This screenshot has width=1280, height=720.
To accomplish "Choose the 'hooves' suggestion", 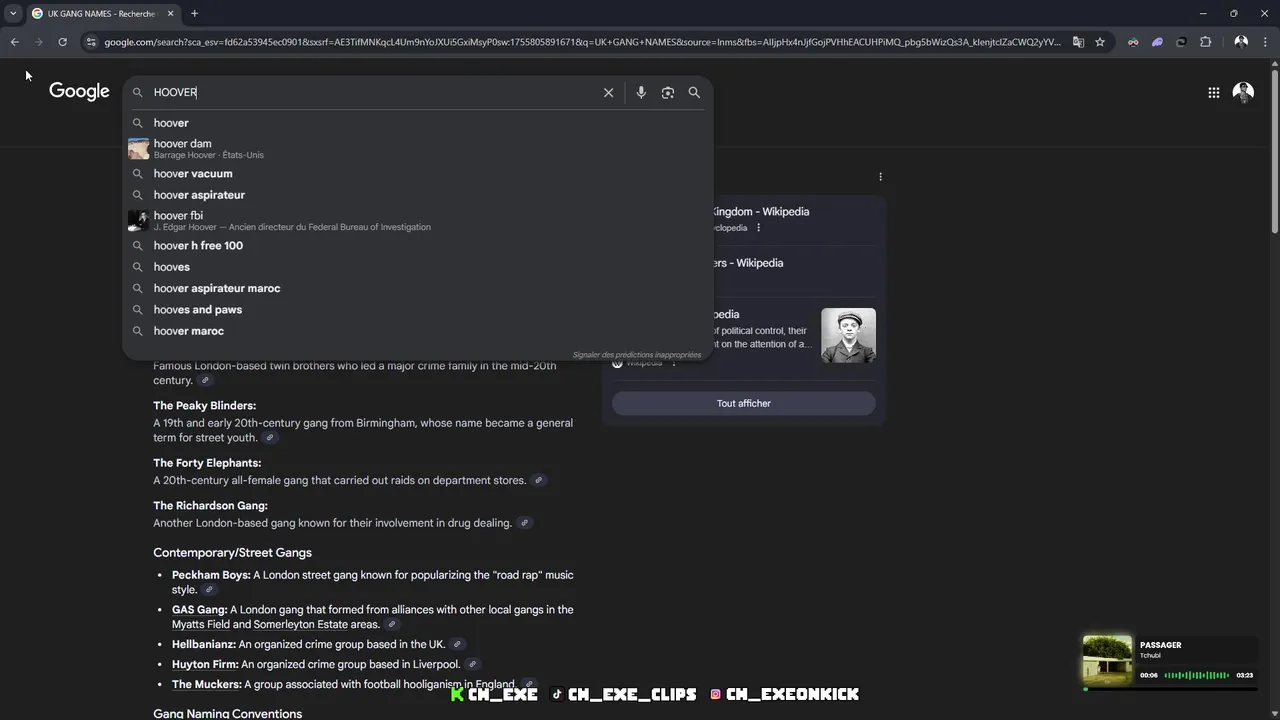I will (418, 267).
